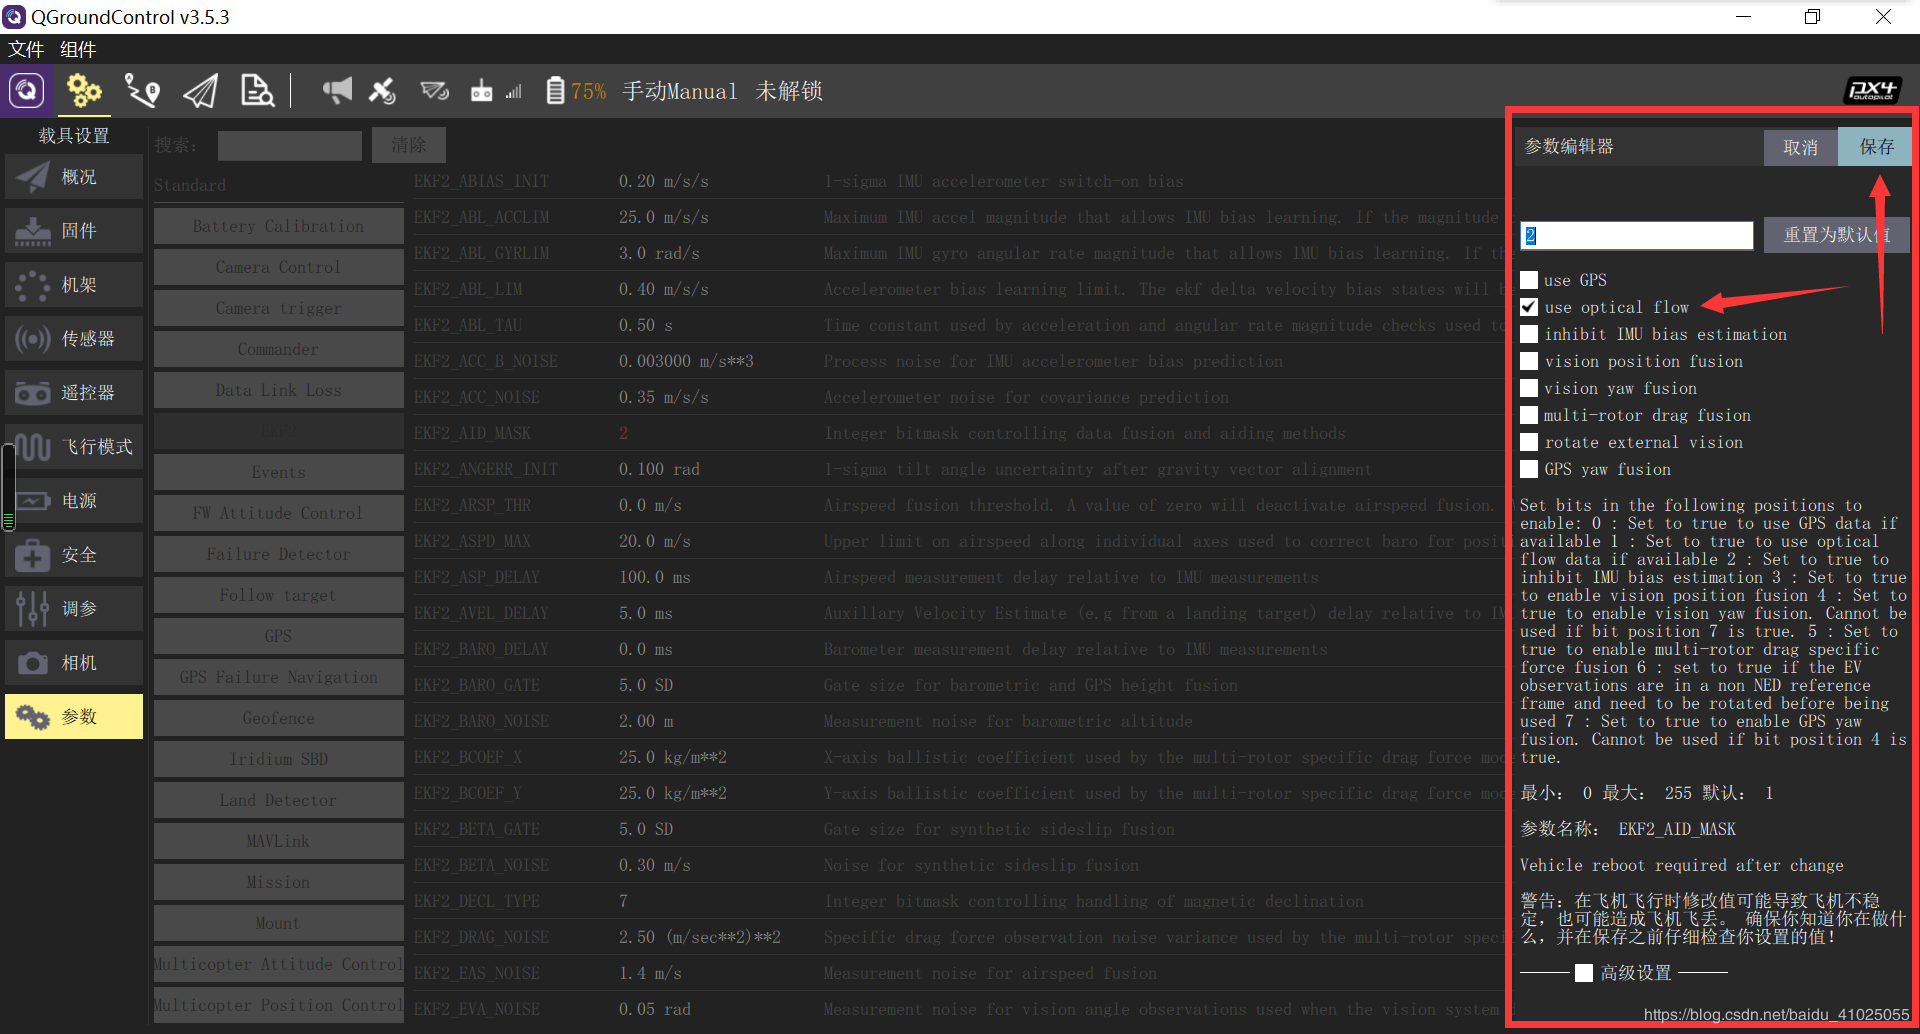Select the Failure Detector parameter group

[278, 554]
